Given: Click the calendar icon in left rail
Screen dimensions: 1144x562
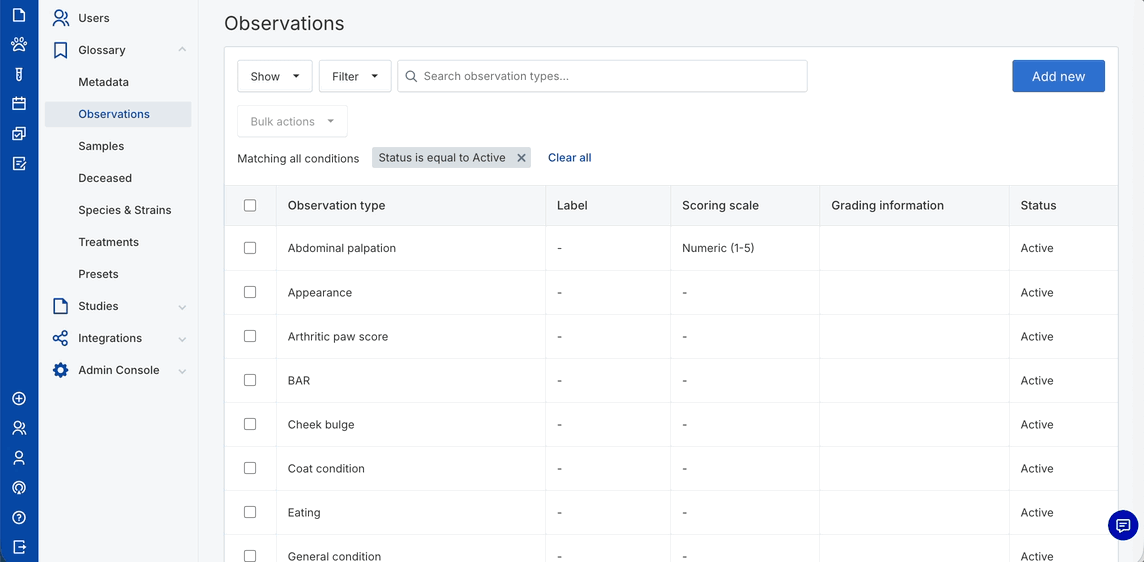Looking at the screenshot, I should pyautogui.click(x=19, y=104).
